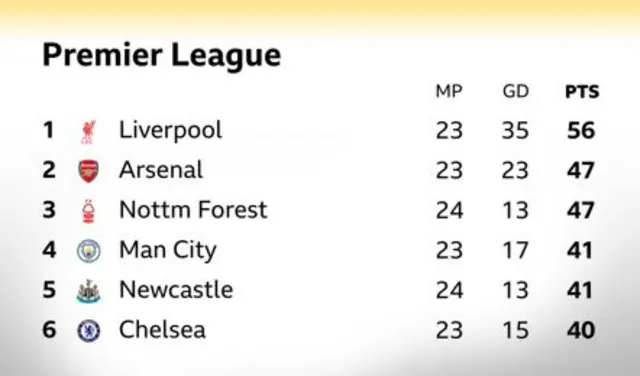
Task: Click the Man City badge icon
Action: 89,251
